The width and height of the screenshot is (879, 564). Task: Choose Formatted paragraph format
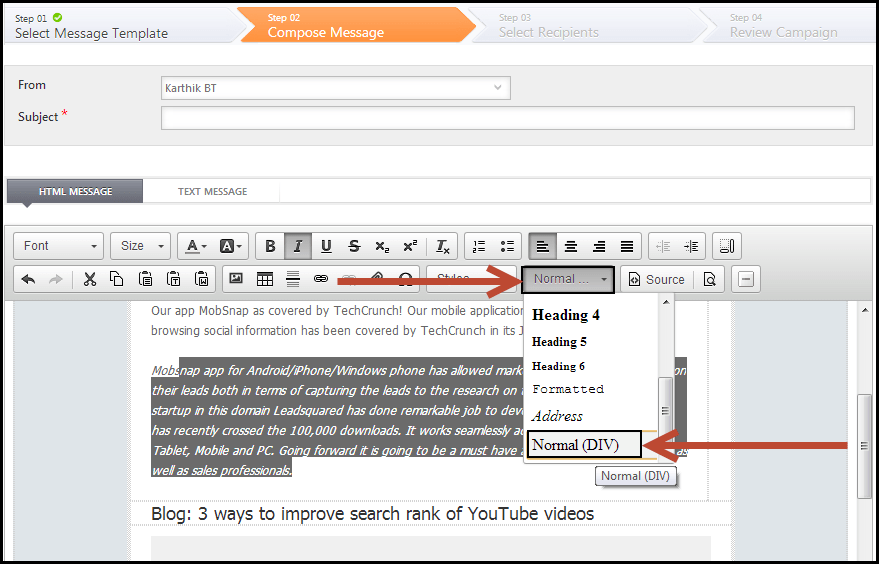(x=591, y=389)
